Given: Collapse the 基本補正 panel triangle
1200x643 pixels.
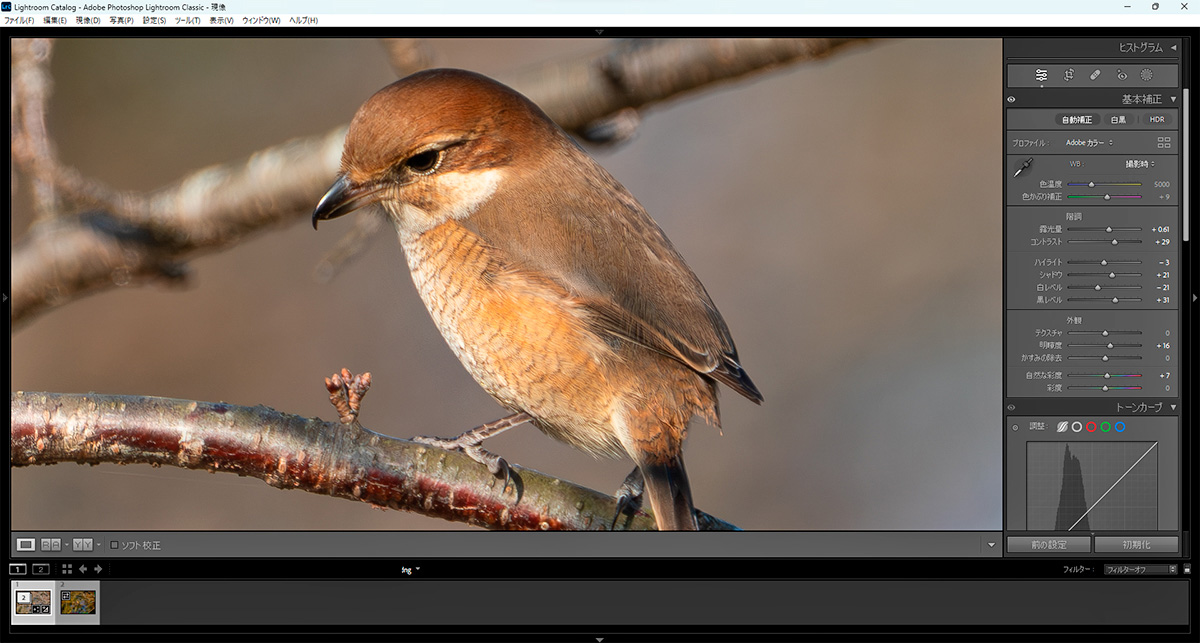Looking at the screenshot, I should [1173, 100].
